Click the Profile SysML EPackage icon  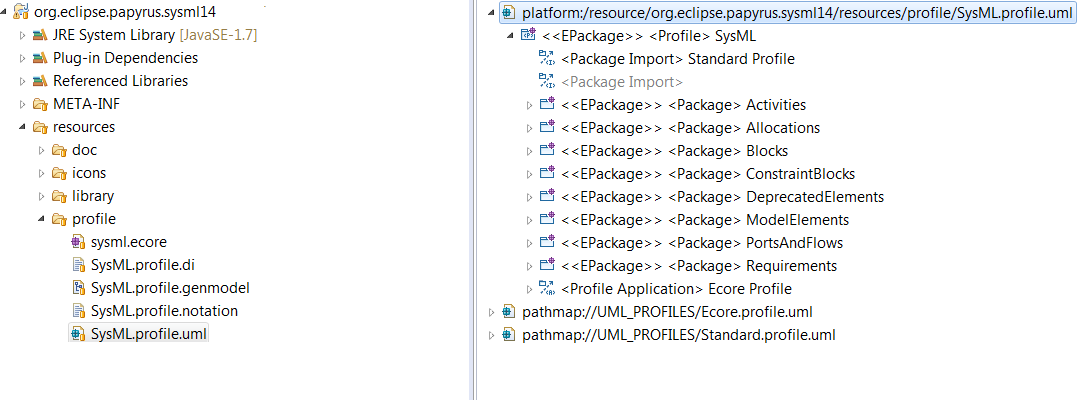pyautogui.click(x=528, y=35)
